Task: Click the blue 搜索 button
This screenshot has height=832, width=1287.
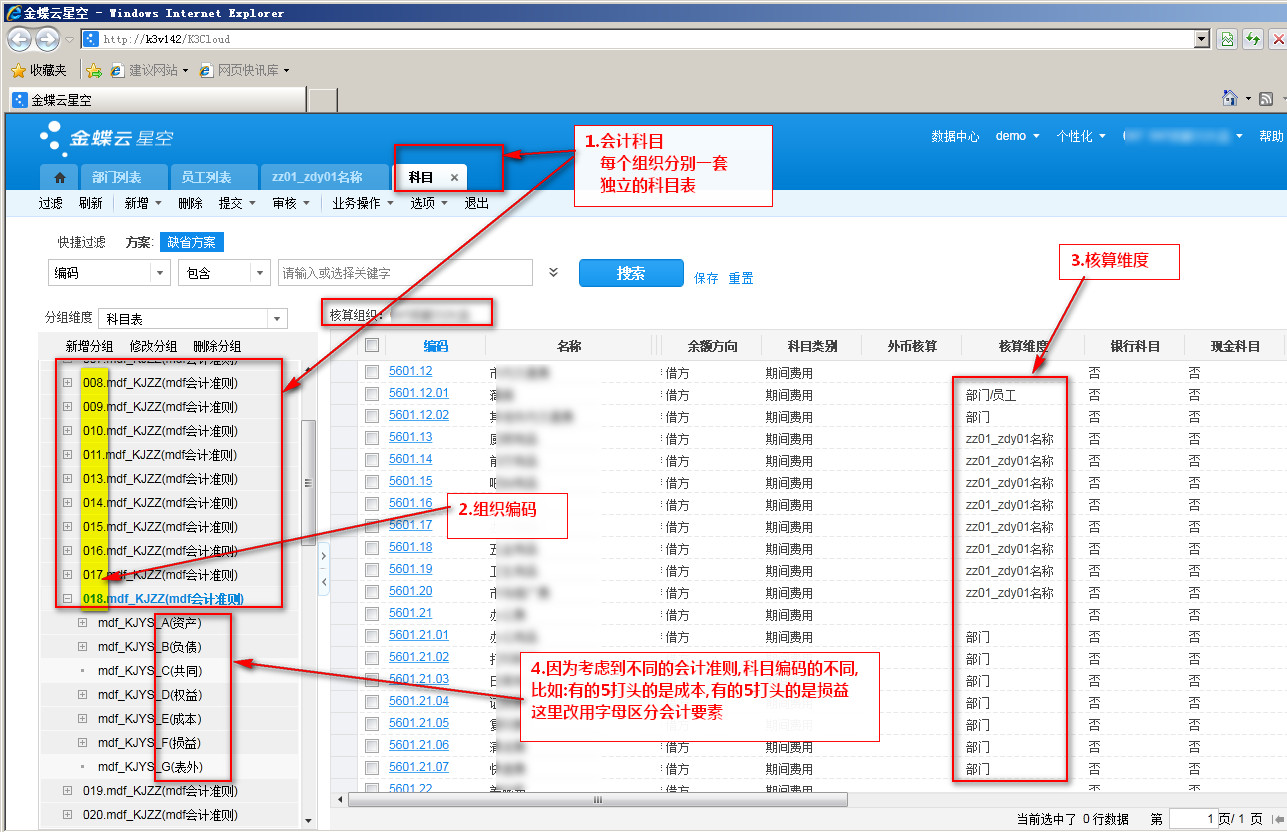Action: point(631,273)
